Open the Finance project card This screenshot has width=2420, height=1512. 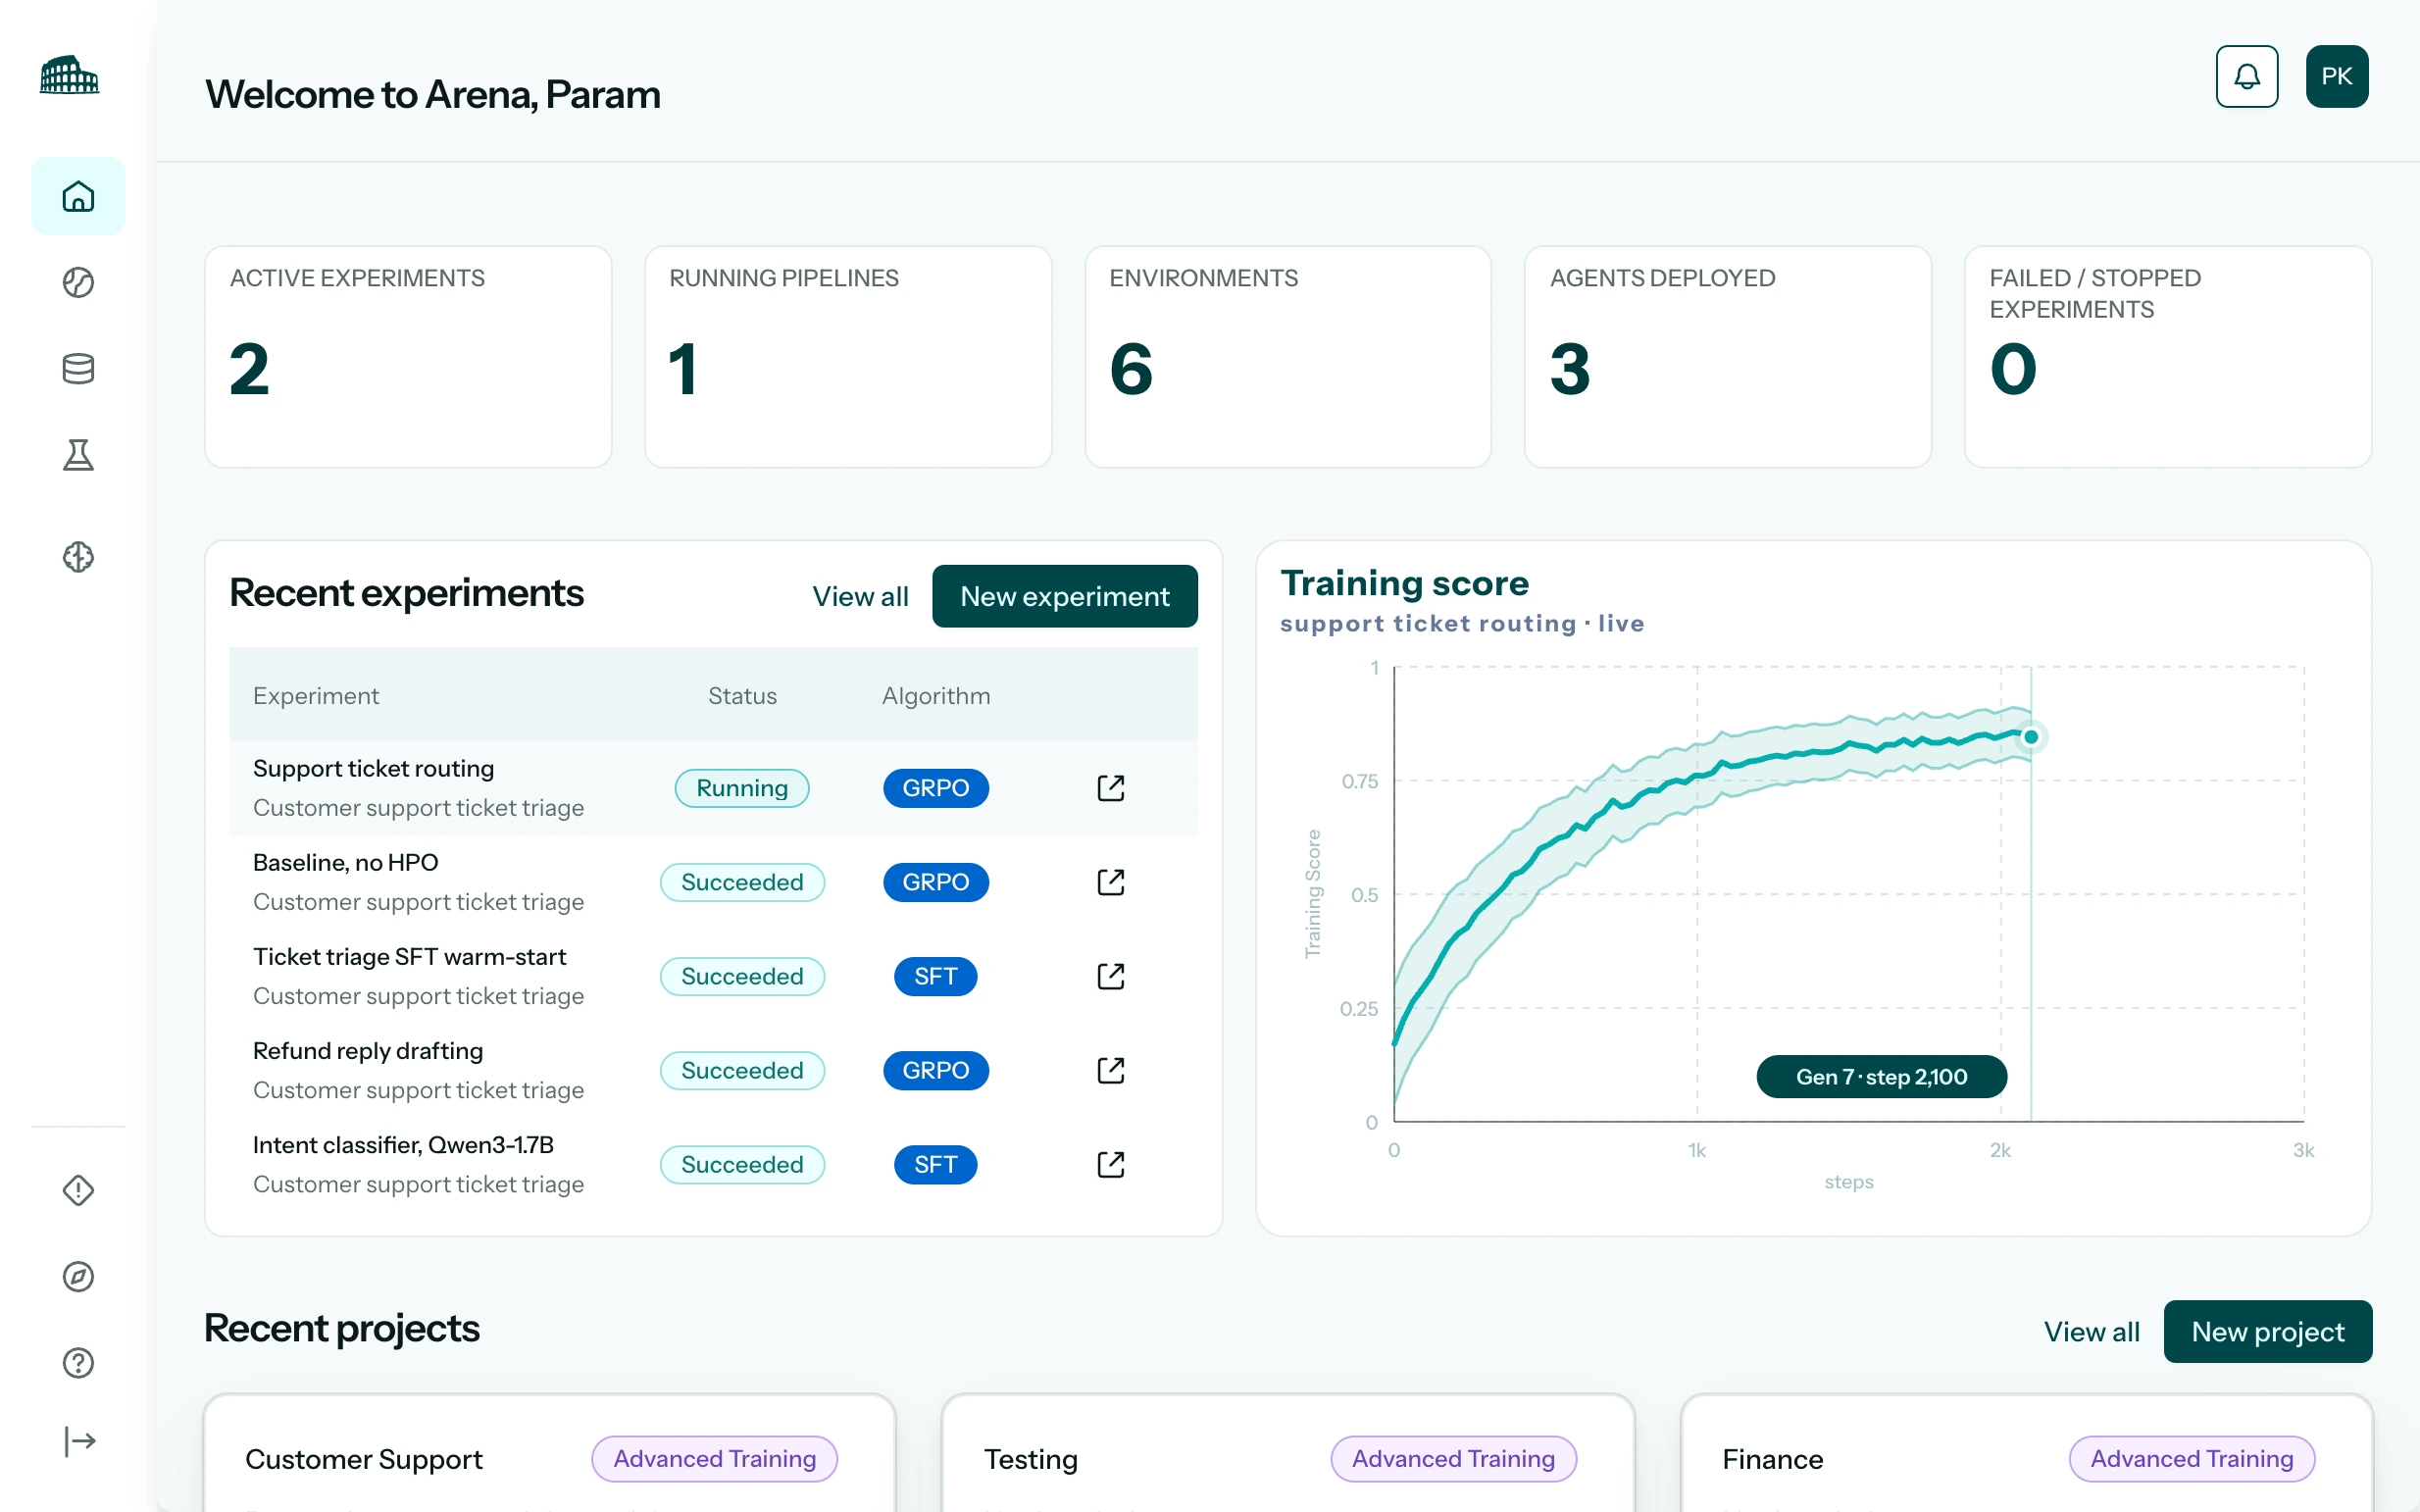[2027, 1453]
